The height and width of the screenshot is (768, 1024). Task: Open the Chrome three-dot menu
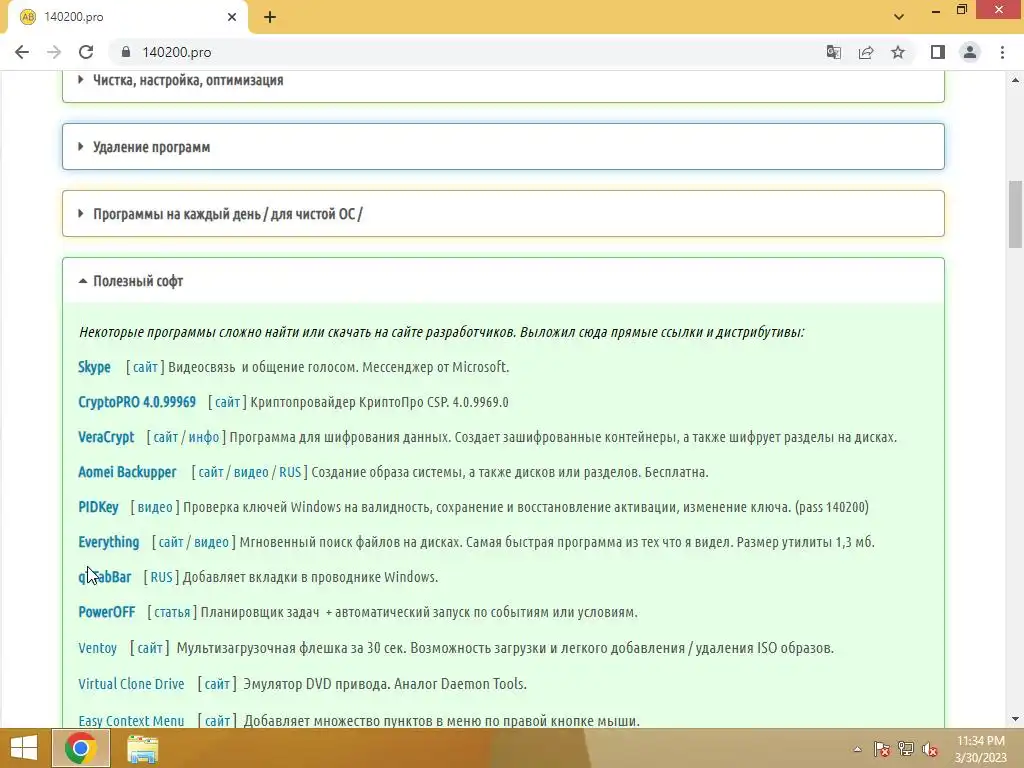click(1002, 52)
